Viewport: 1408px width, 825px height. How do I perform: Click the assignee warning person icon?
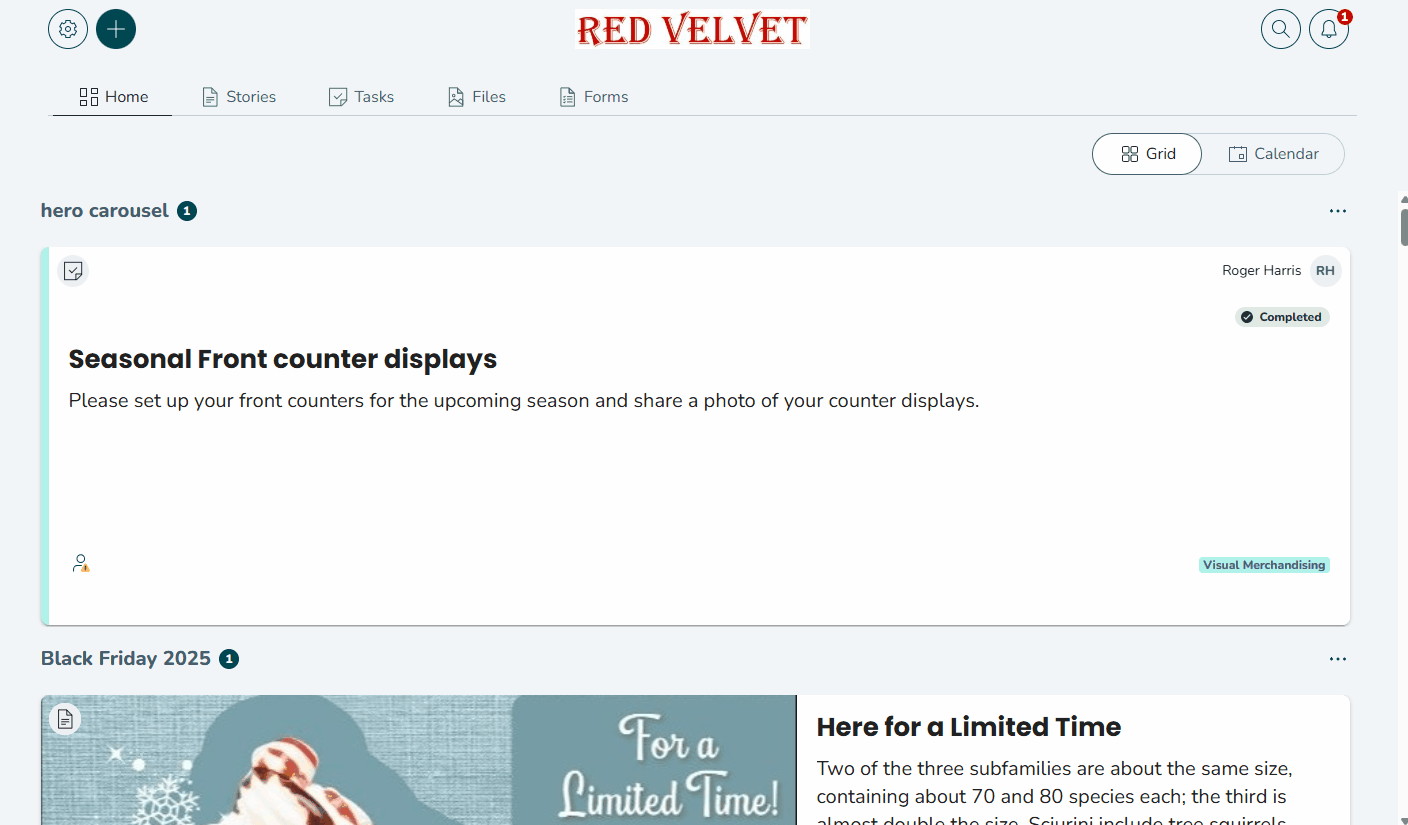(x=81, y=564)
